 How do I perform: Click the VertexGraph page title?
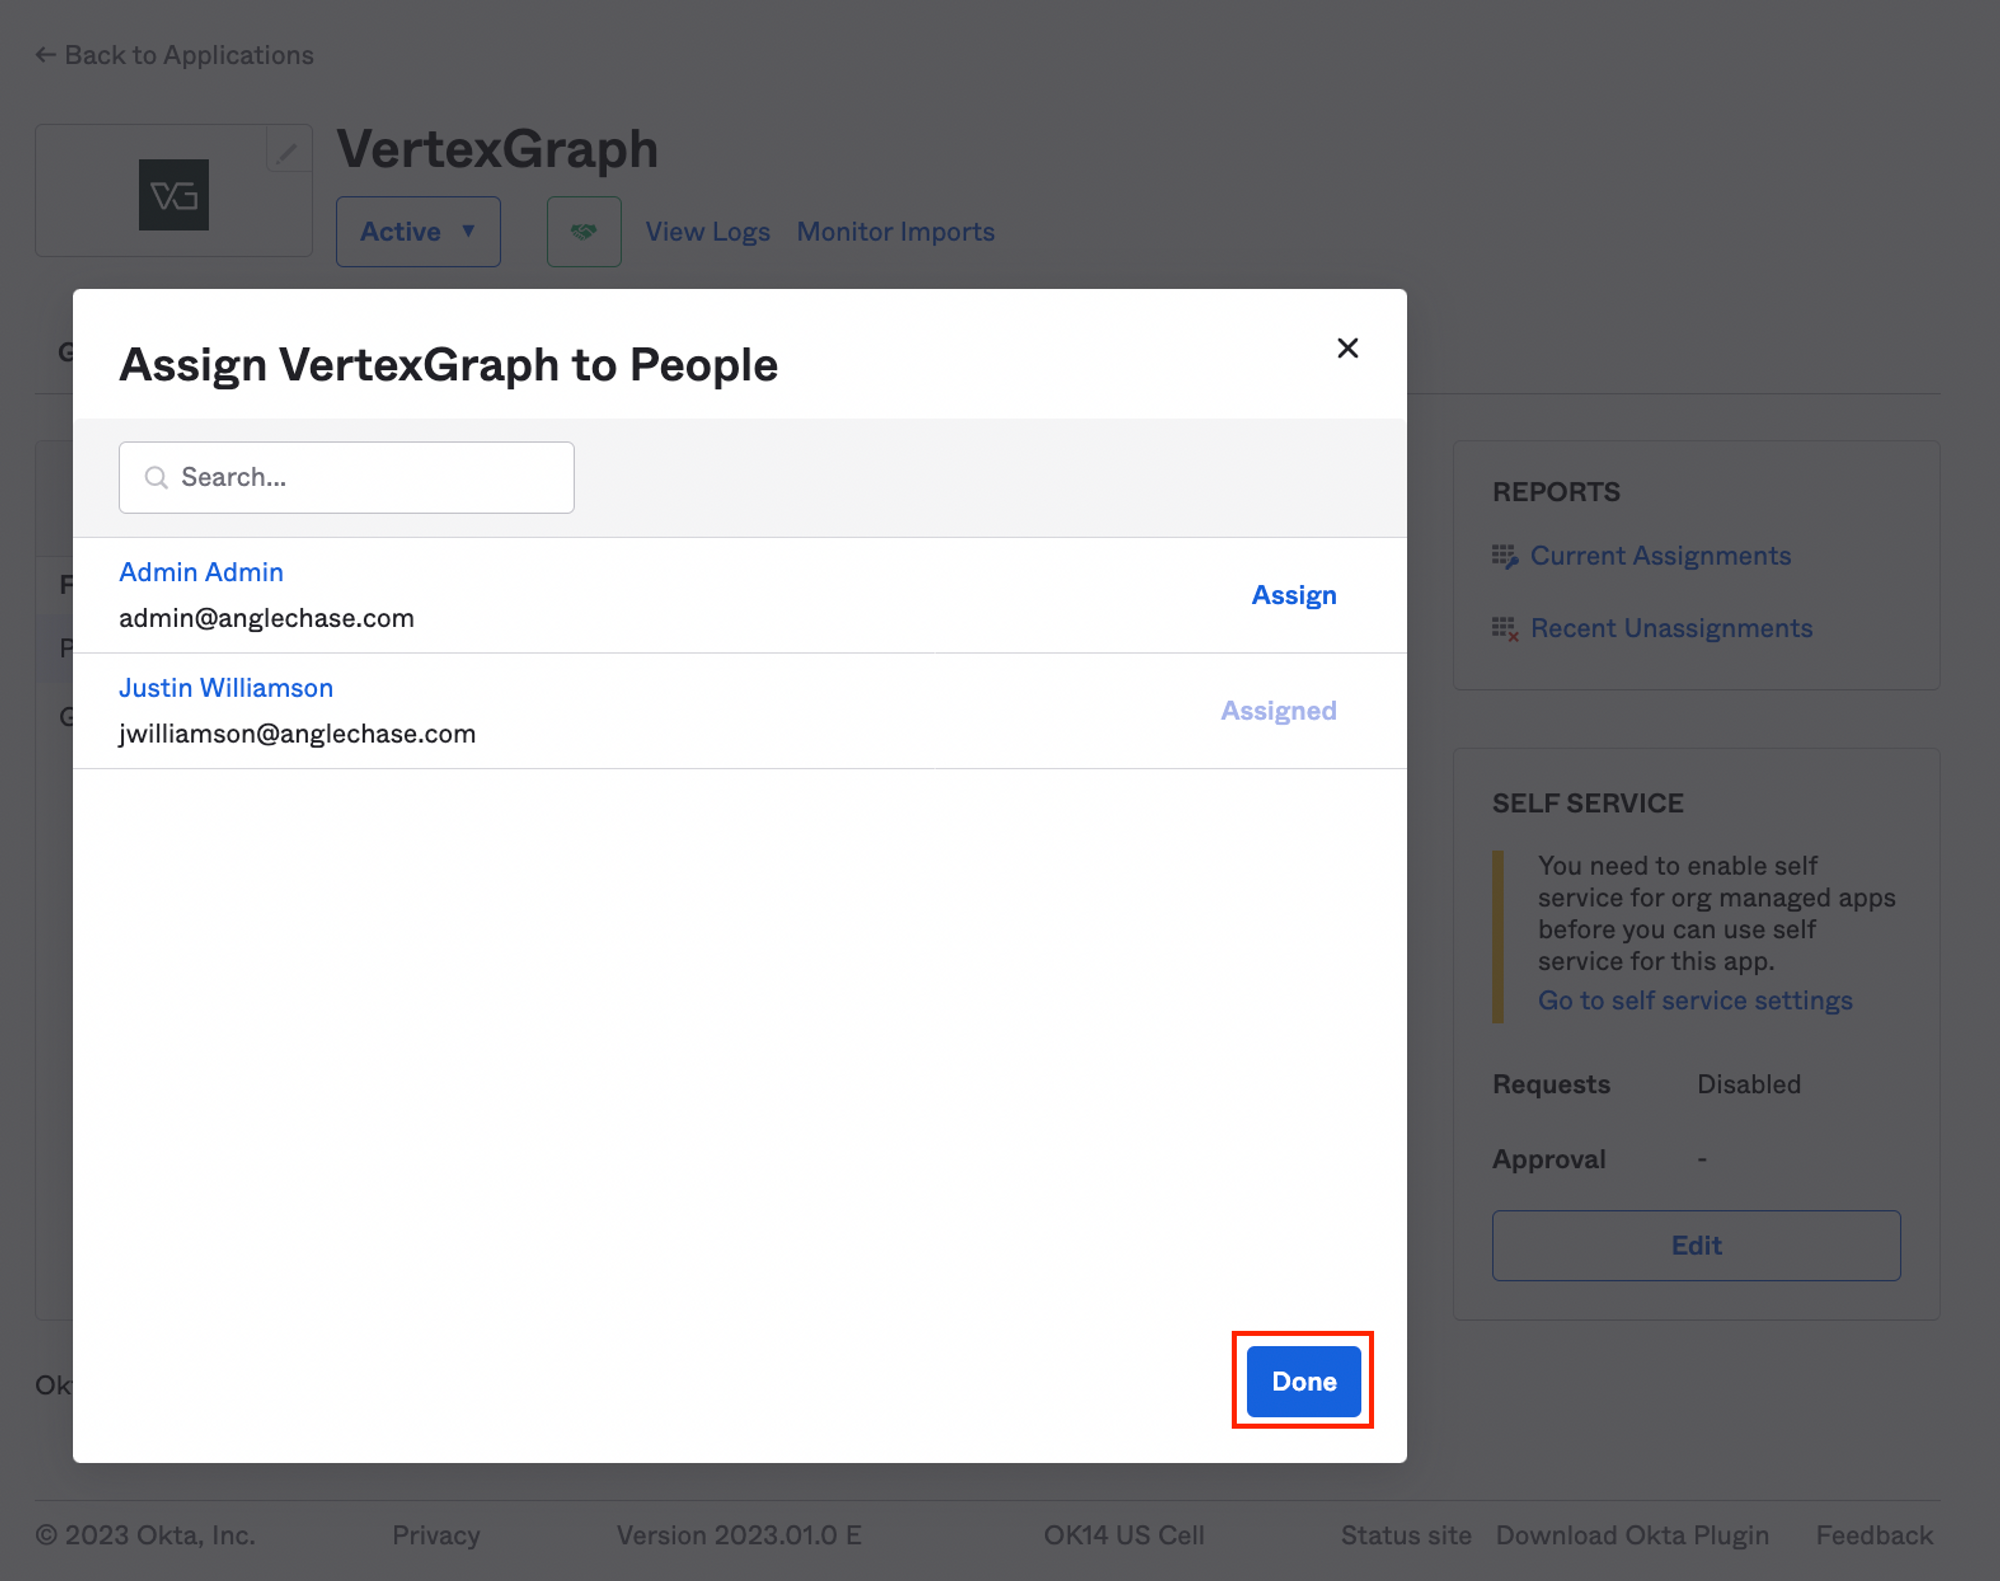click(x=497, y=149)
